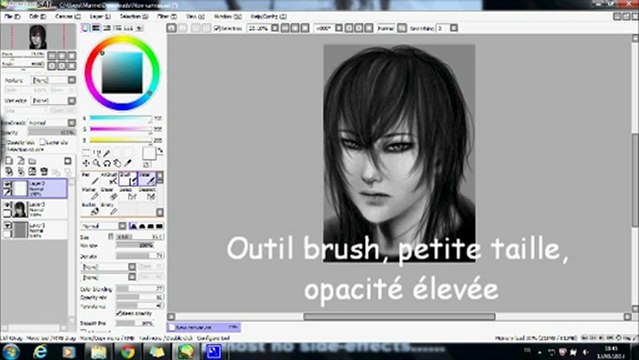
Task: Pick the Eyedropper color picker tool
Action: [128, 163]
